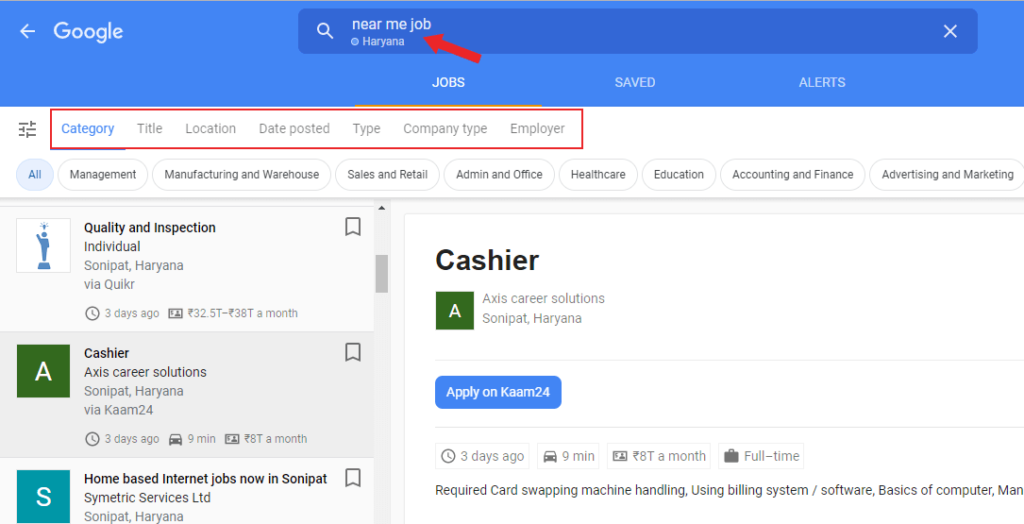Select the Category filter tab
The width and height of the screenshot is (1024, 524).
pyautogui.click(x=88, y=129)
